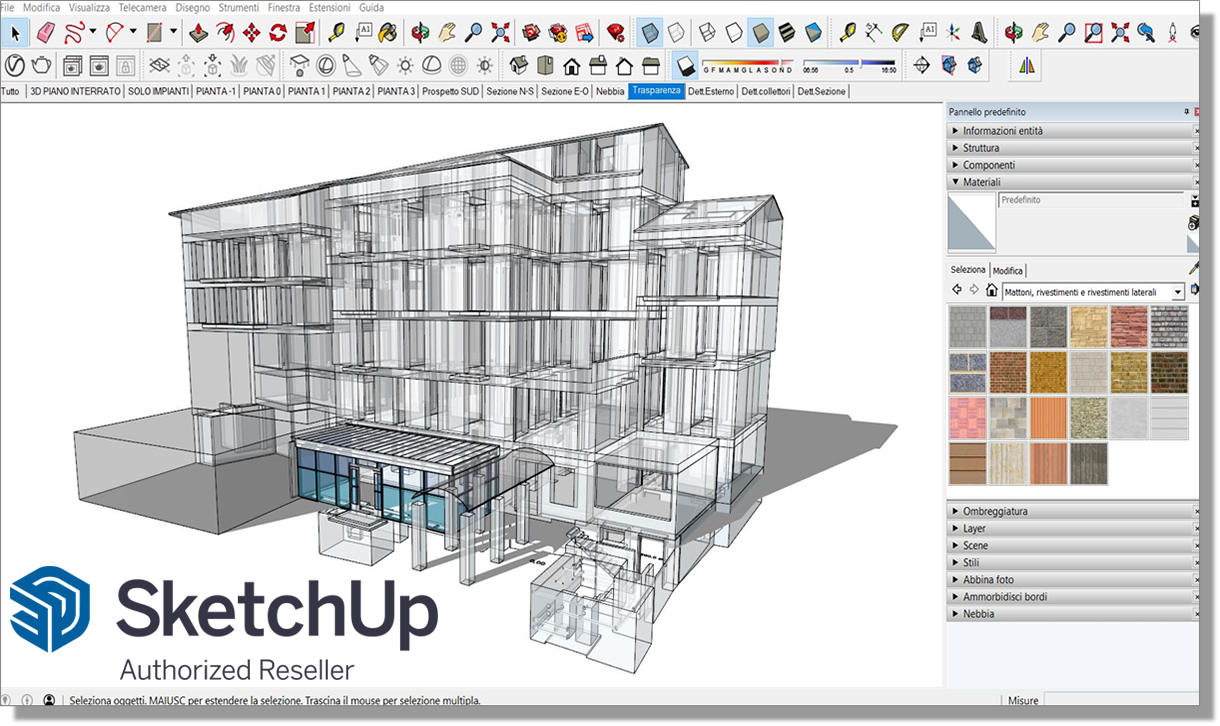This screenshot has width=1220, height=726.
Task: Click the Zoom Extents tool
Action: pos(500,33)
